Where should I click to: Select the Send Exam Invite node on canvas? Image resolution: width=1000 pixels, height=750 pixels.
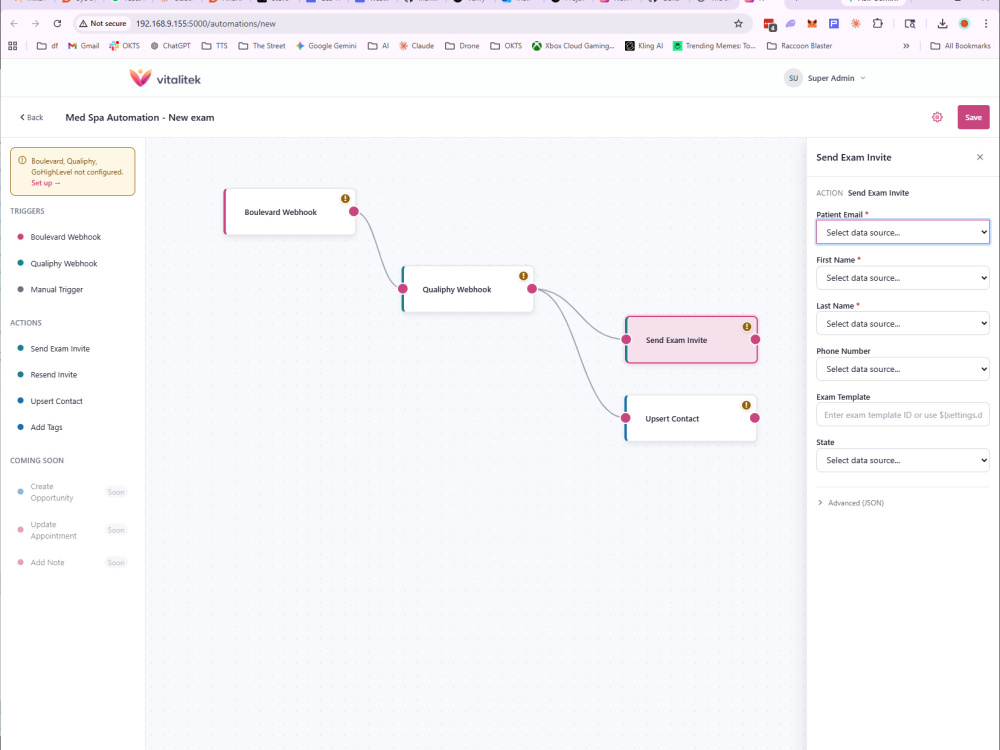click(691, 340)
